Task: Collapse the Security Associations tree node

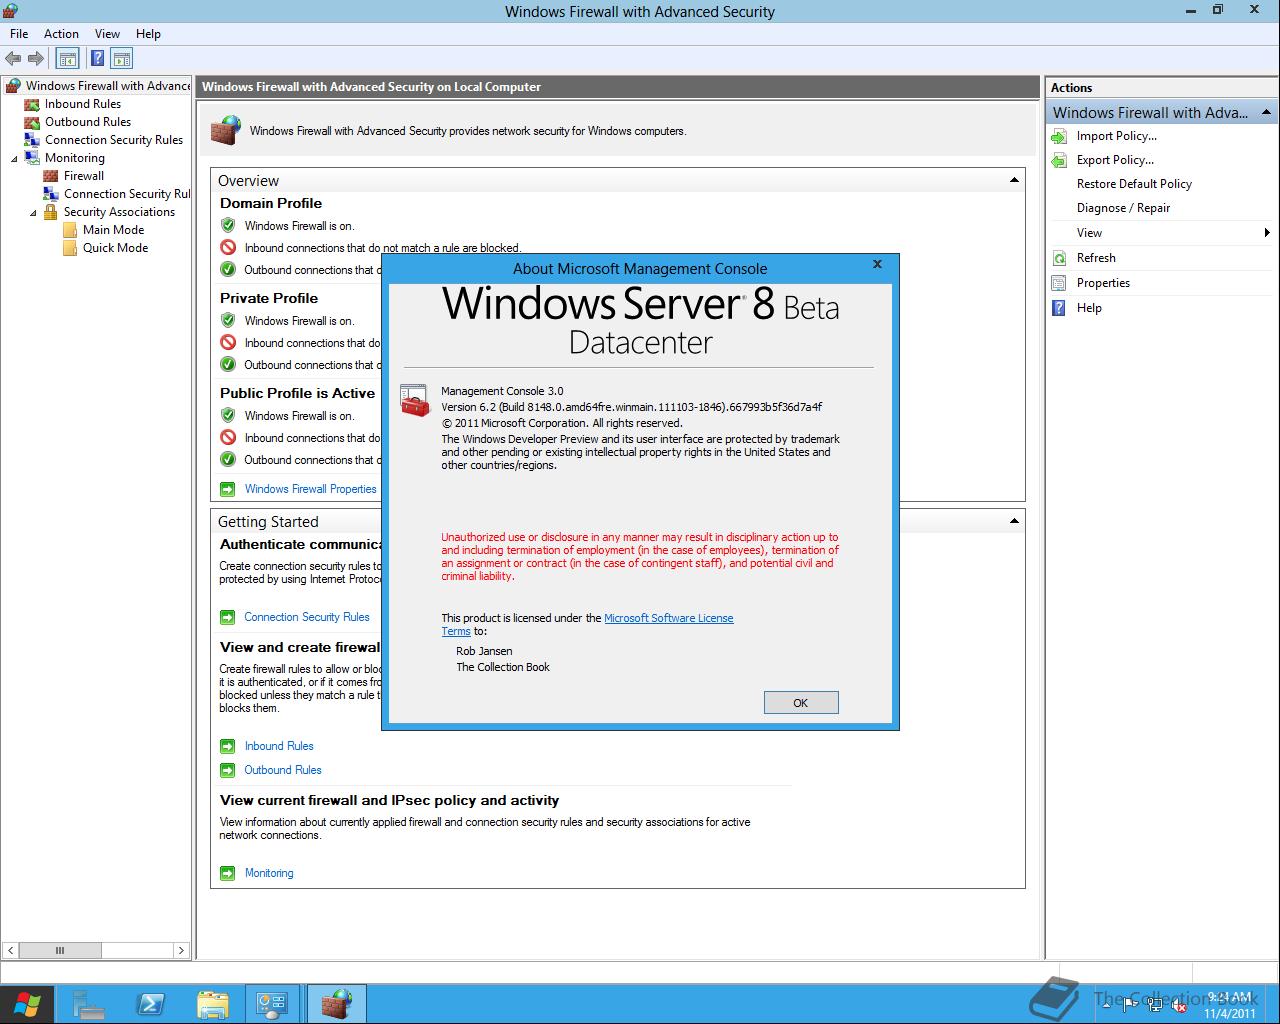Action: [33, 212]
